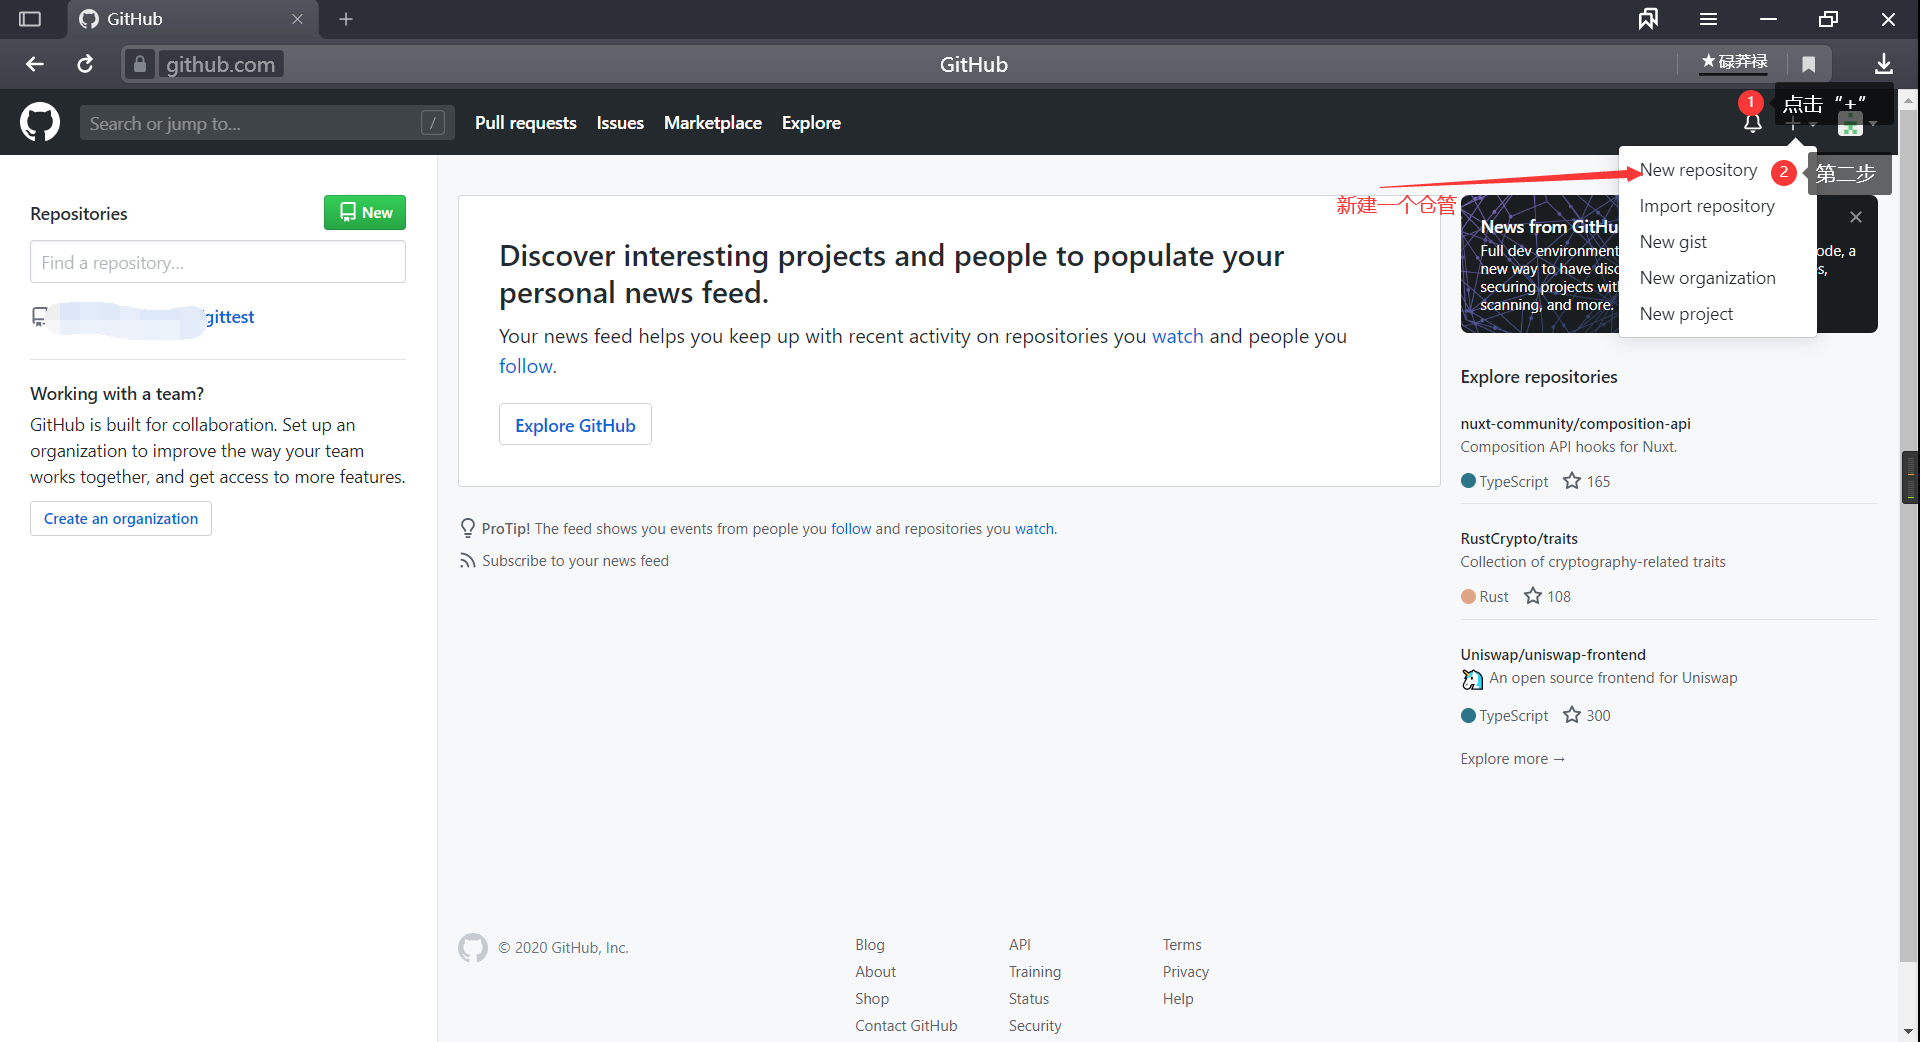Image resolution: width=1920 pixels, height=1042 pixels.
Task: Close the GitHub browser tab
Action: [297, 19]
